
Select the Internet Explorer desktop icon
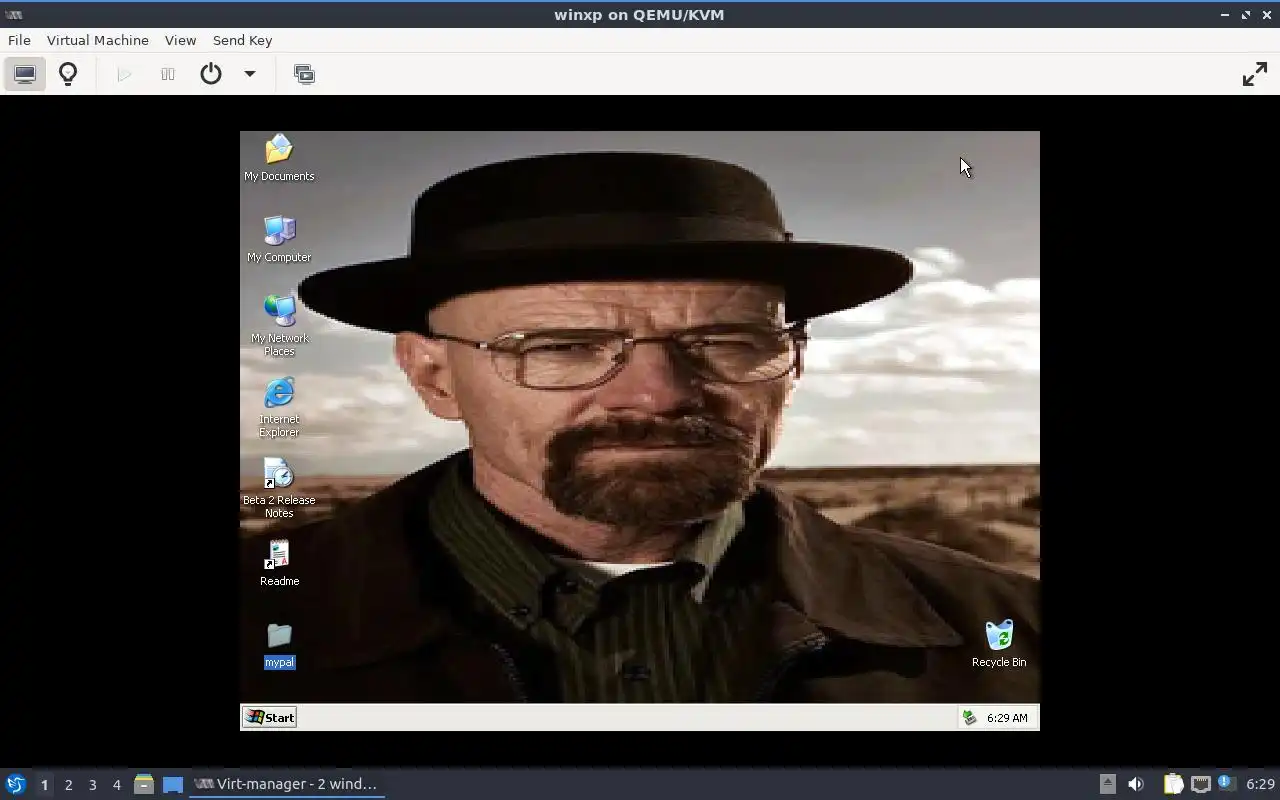pyautogui.click(x=279, y=408)
